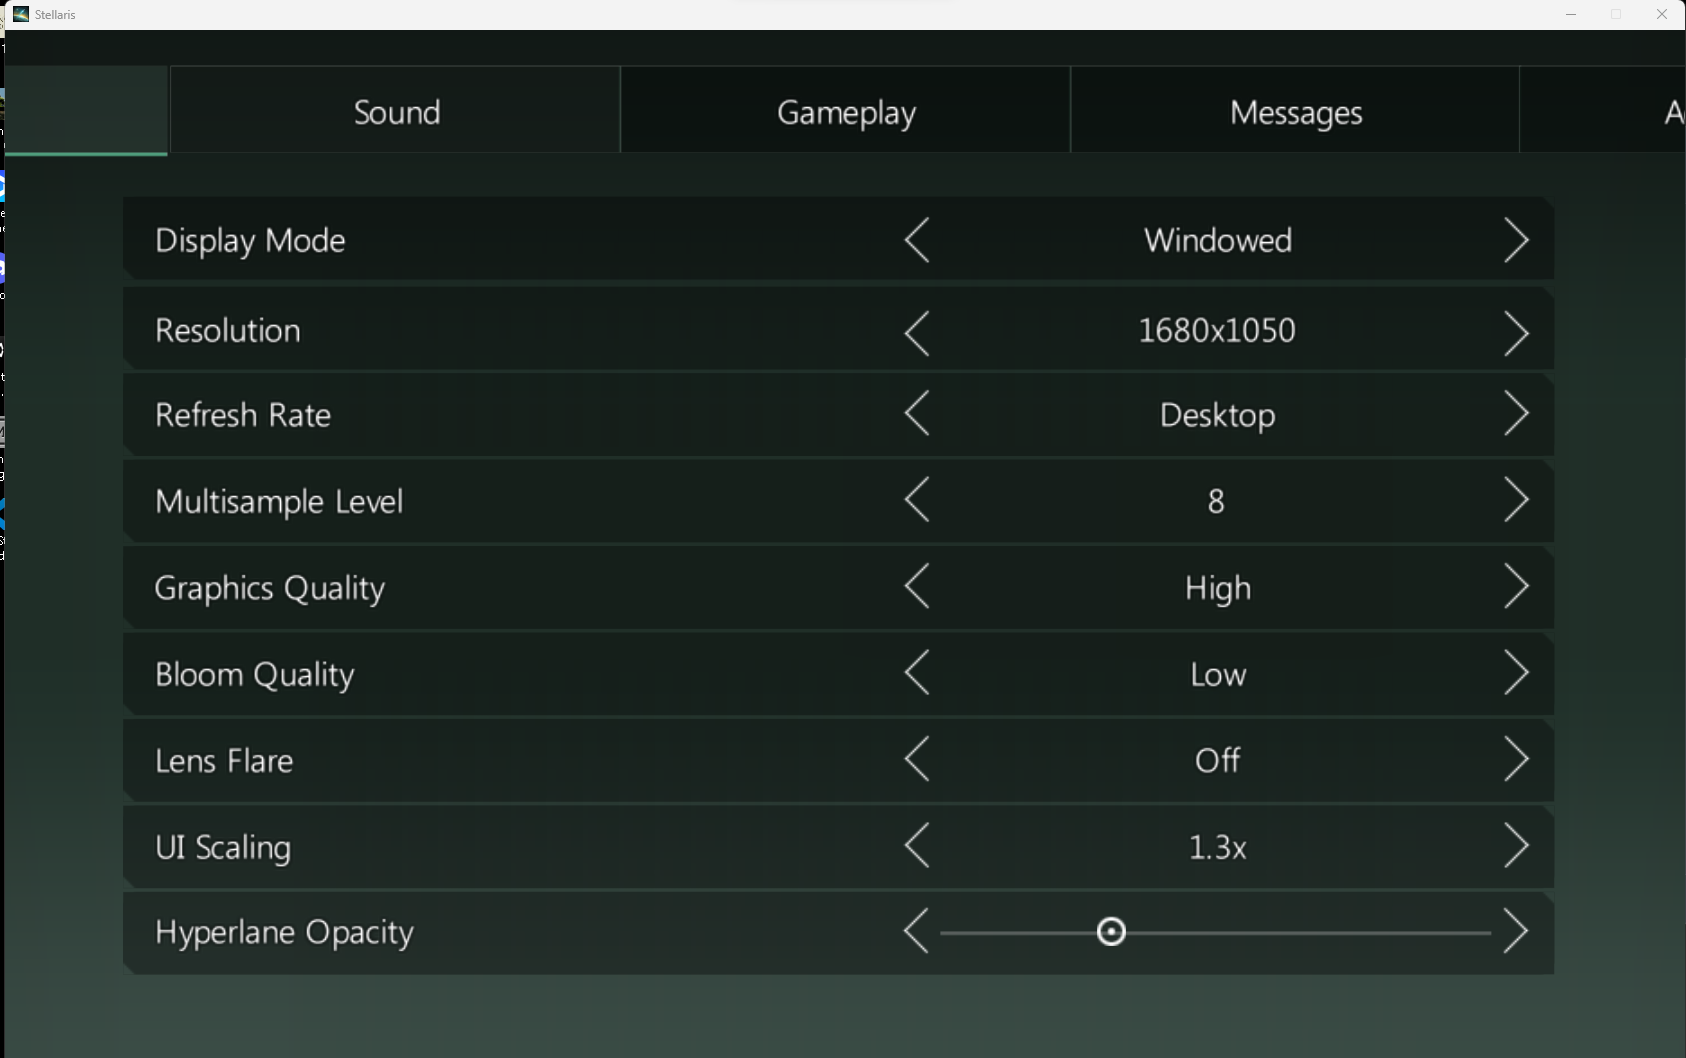This screenshot has width=1686, height=1058.
Task: Lower Graphics Quality using left arrow
Action: pos(917,587)
